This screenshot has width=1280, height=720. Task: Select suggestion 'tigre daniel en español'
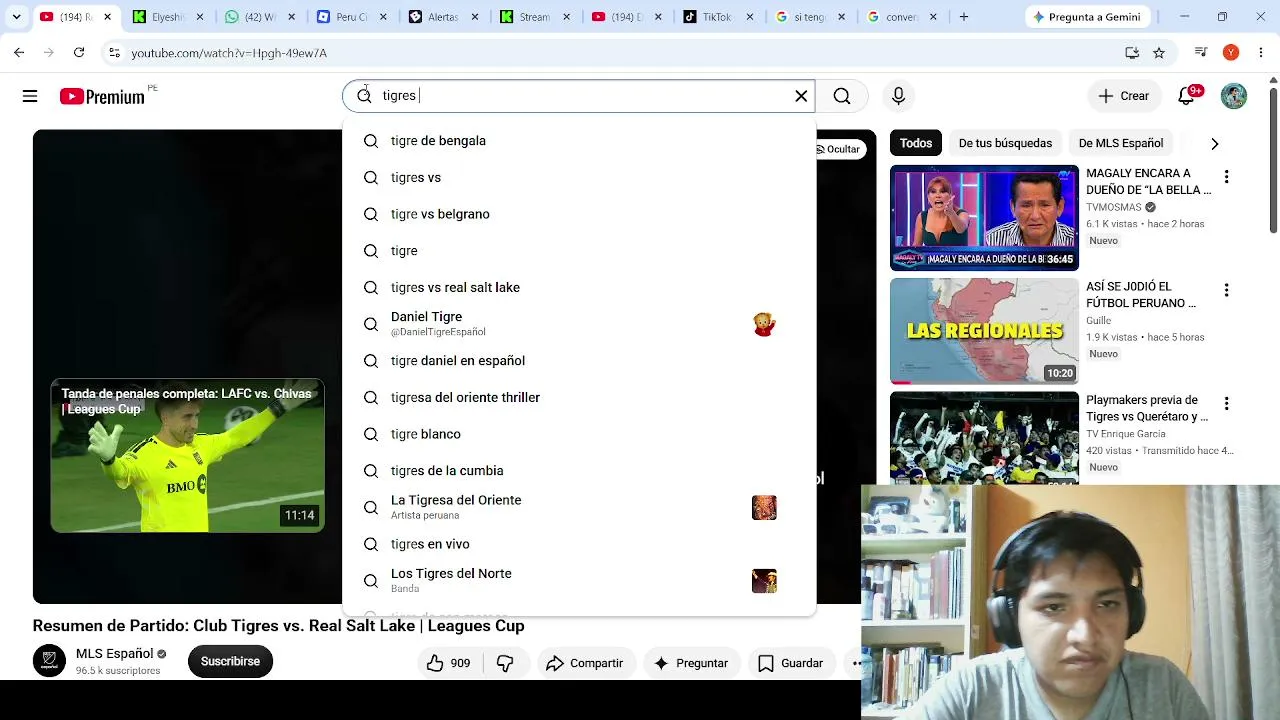[x=579, y=361]
